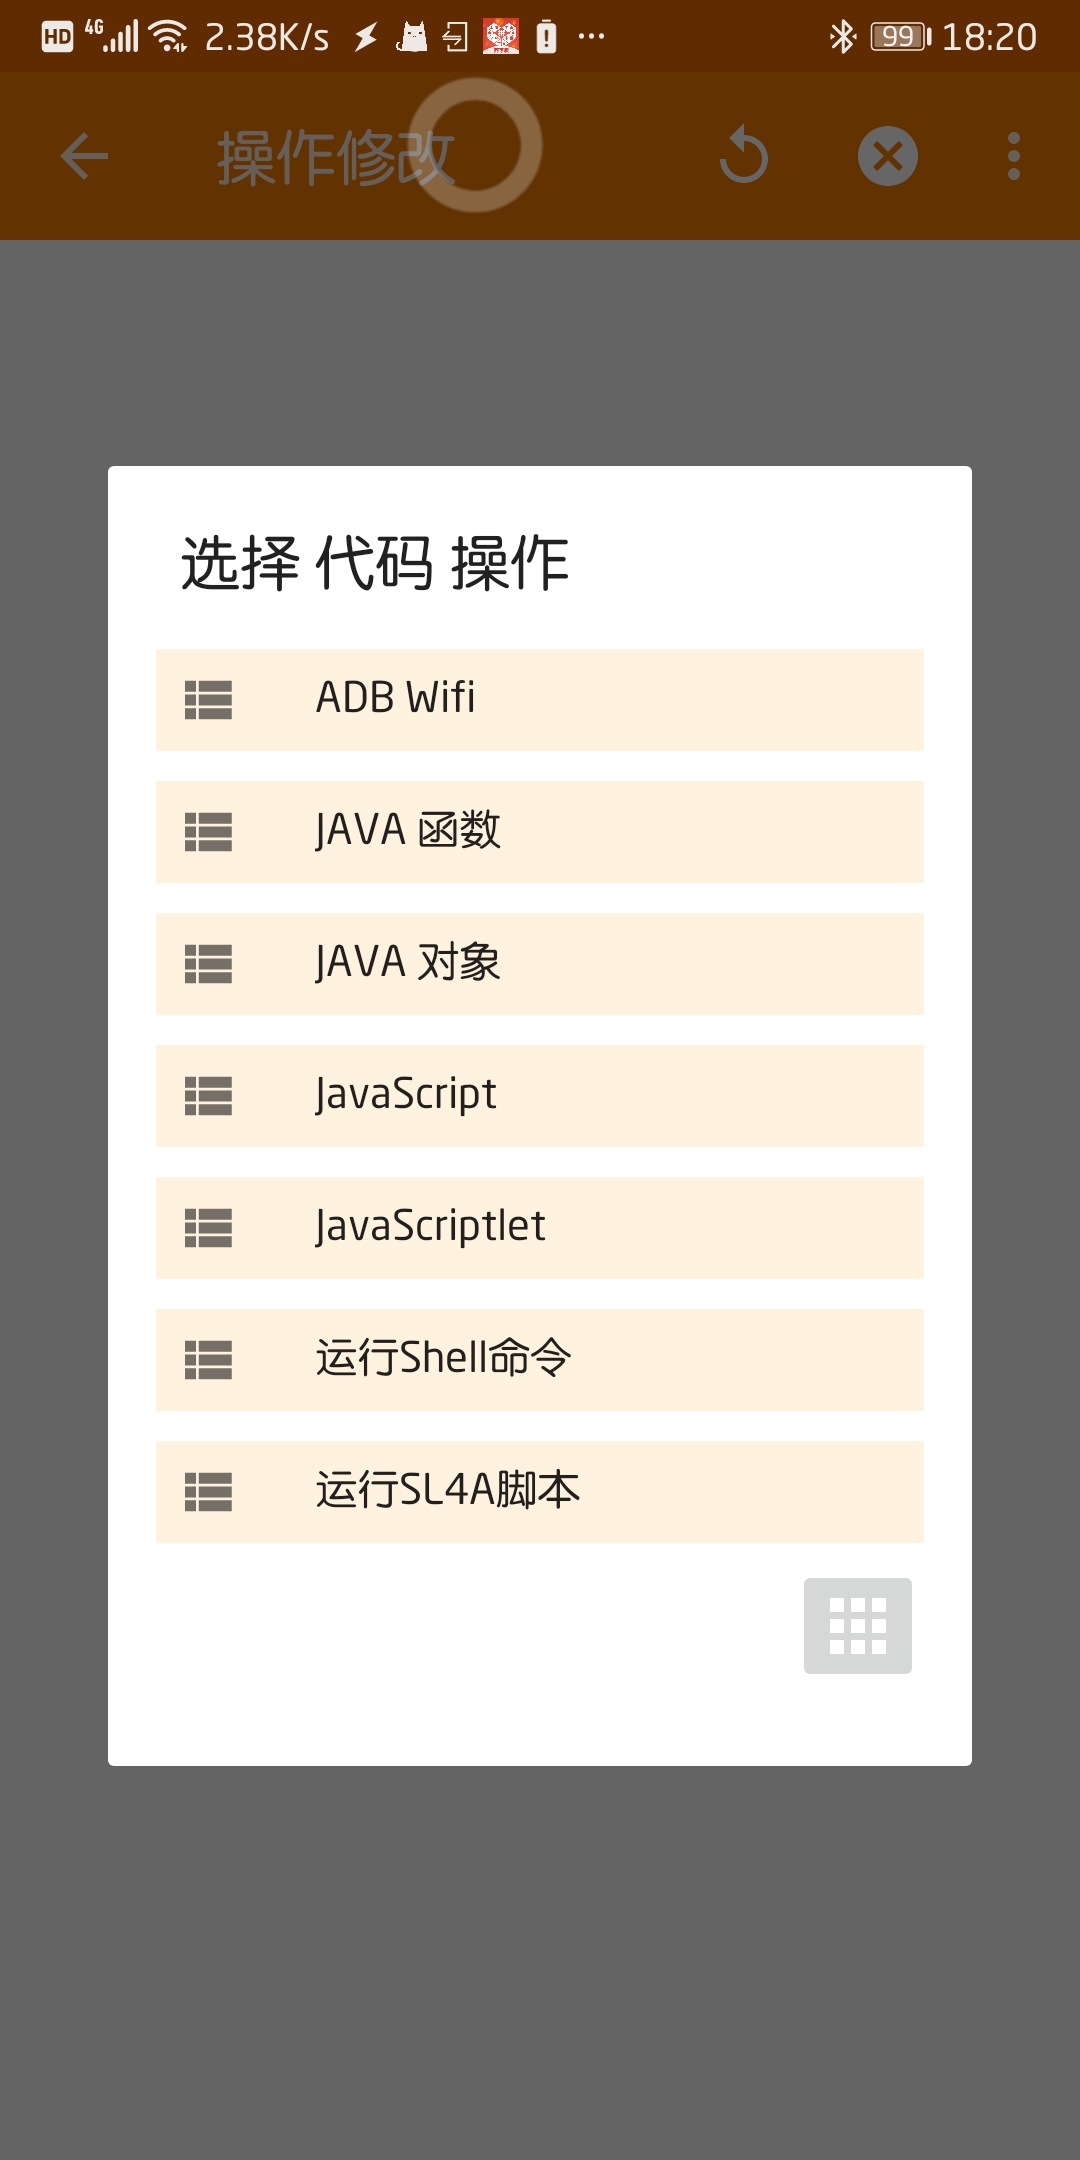Tap the Bluetooth status icon
This screenshot has height=2160, width=1080.
click(x=843, y=37)
